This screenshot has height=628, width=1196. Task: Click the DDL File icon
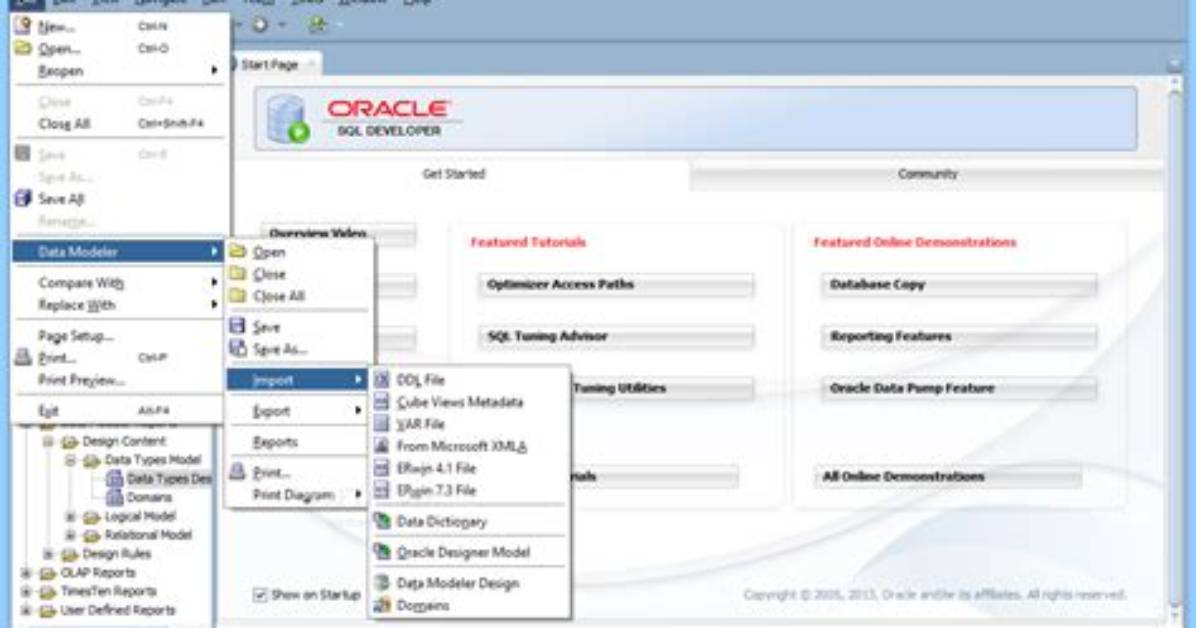382,379
